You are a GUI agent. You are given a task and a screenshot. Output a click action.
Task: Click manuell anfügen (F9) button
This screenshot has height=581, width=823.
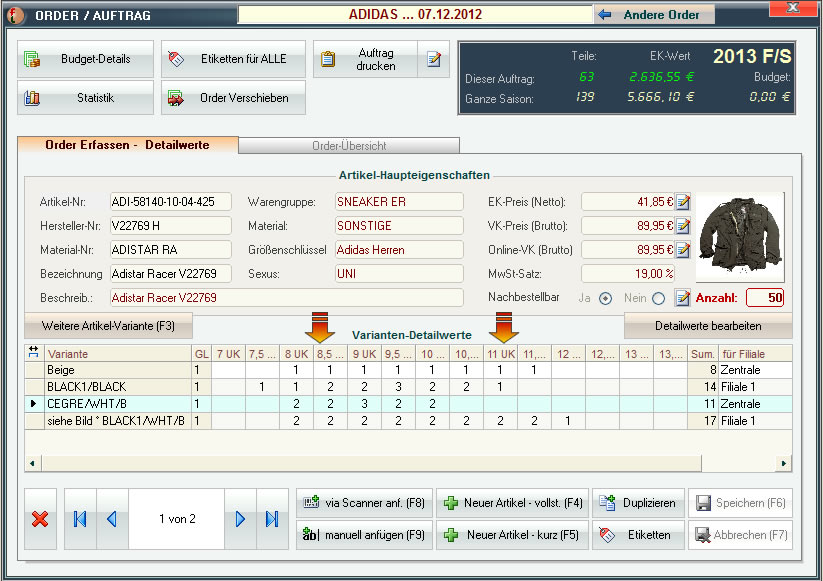tap(364, 535)
